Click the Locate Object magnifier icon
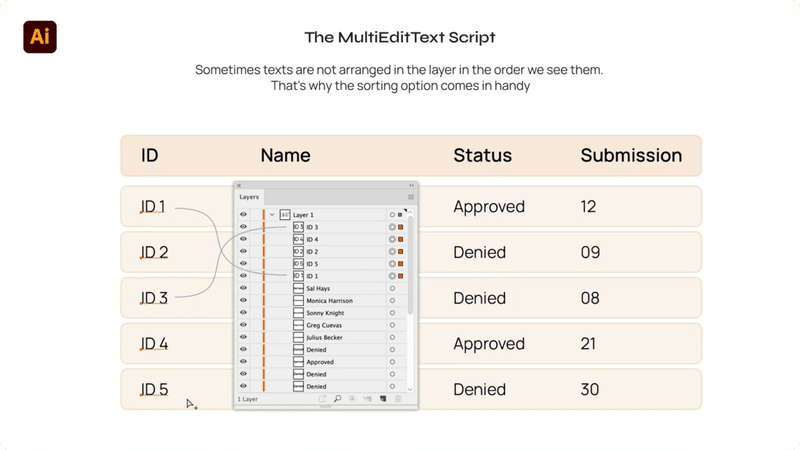Image resolution: width=800 pixels, height=450 pixels. tap(338, 399)
